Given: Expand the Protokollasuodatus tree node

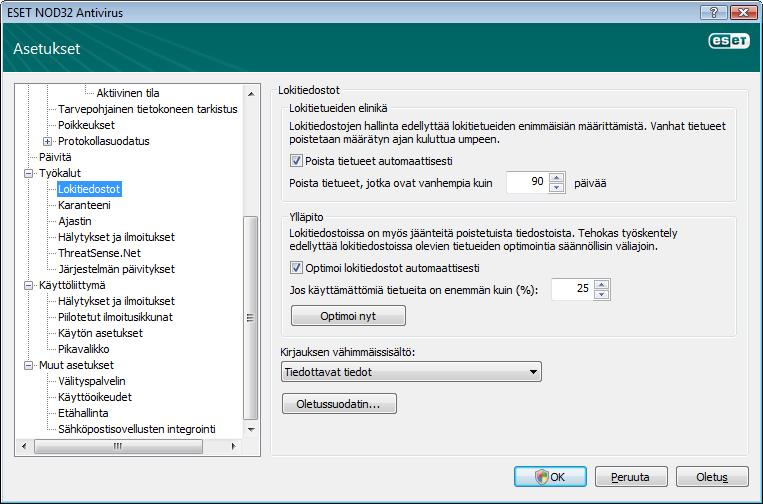Looking at the screenshot, I should click(47, 142).
